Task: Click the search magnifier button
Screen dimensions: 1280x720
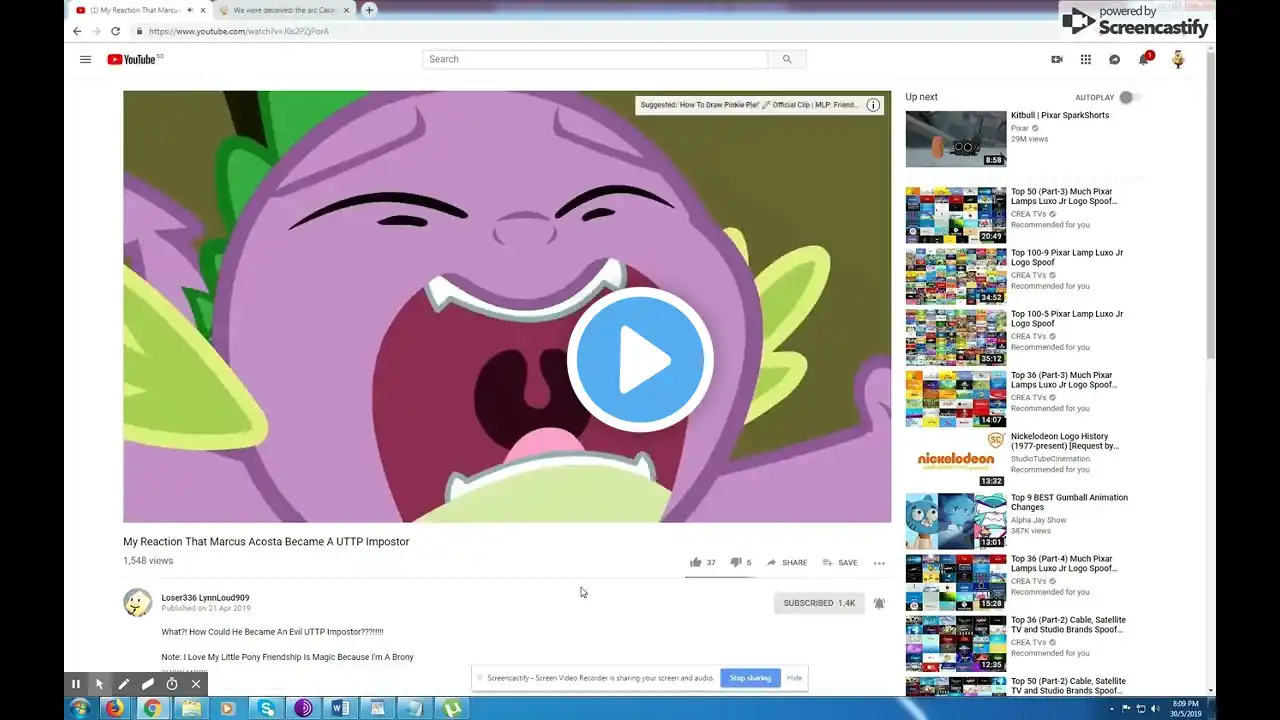Action: pyautogui.click(x=787, y=59)
